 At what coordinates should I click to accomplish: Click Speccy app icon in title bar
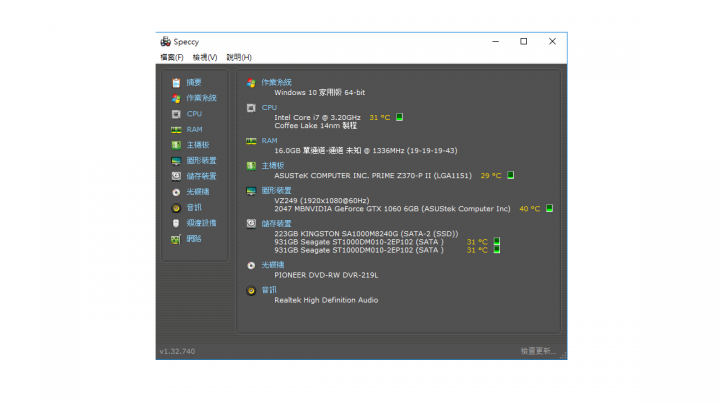[165, 42]
